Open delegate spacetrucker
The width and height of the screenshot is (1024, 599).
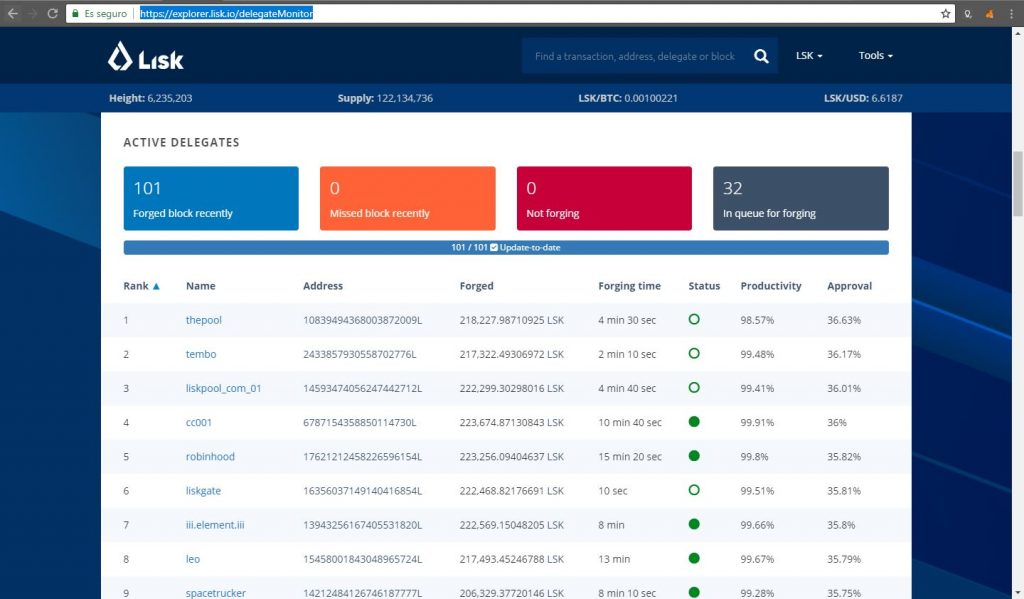[x=216, y=592]
